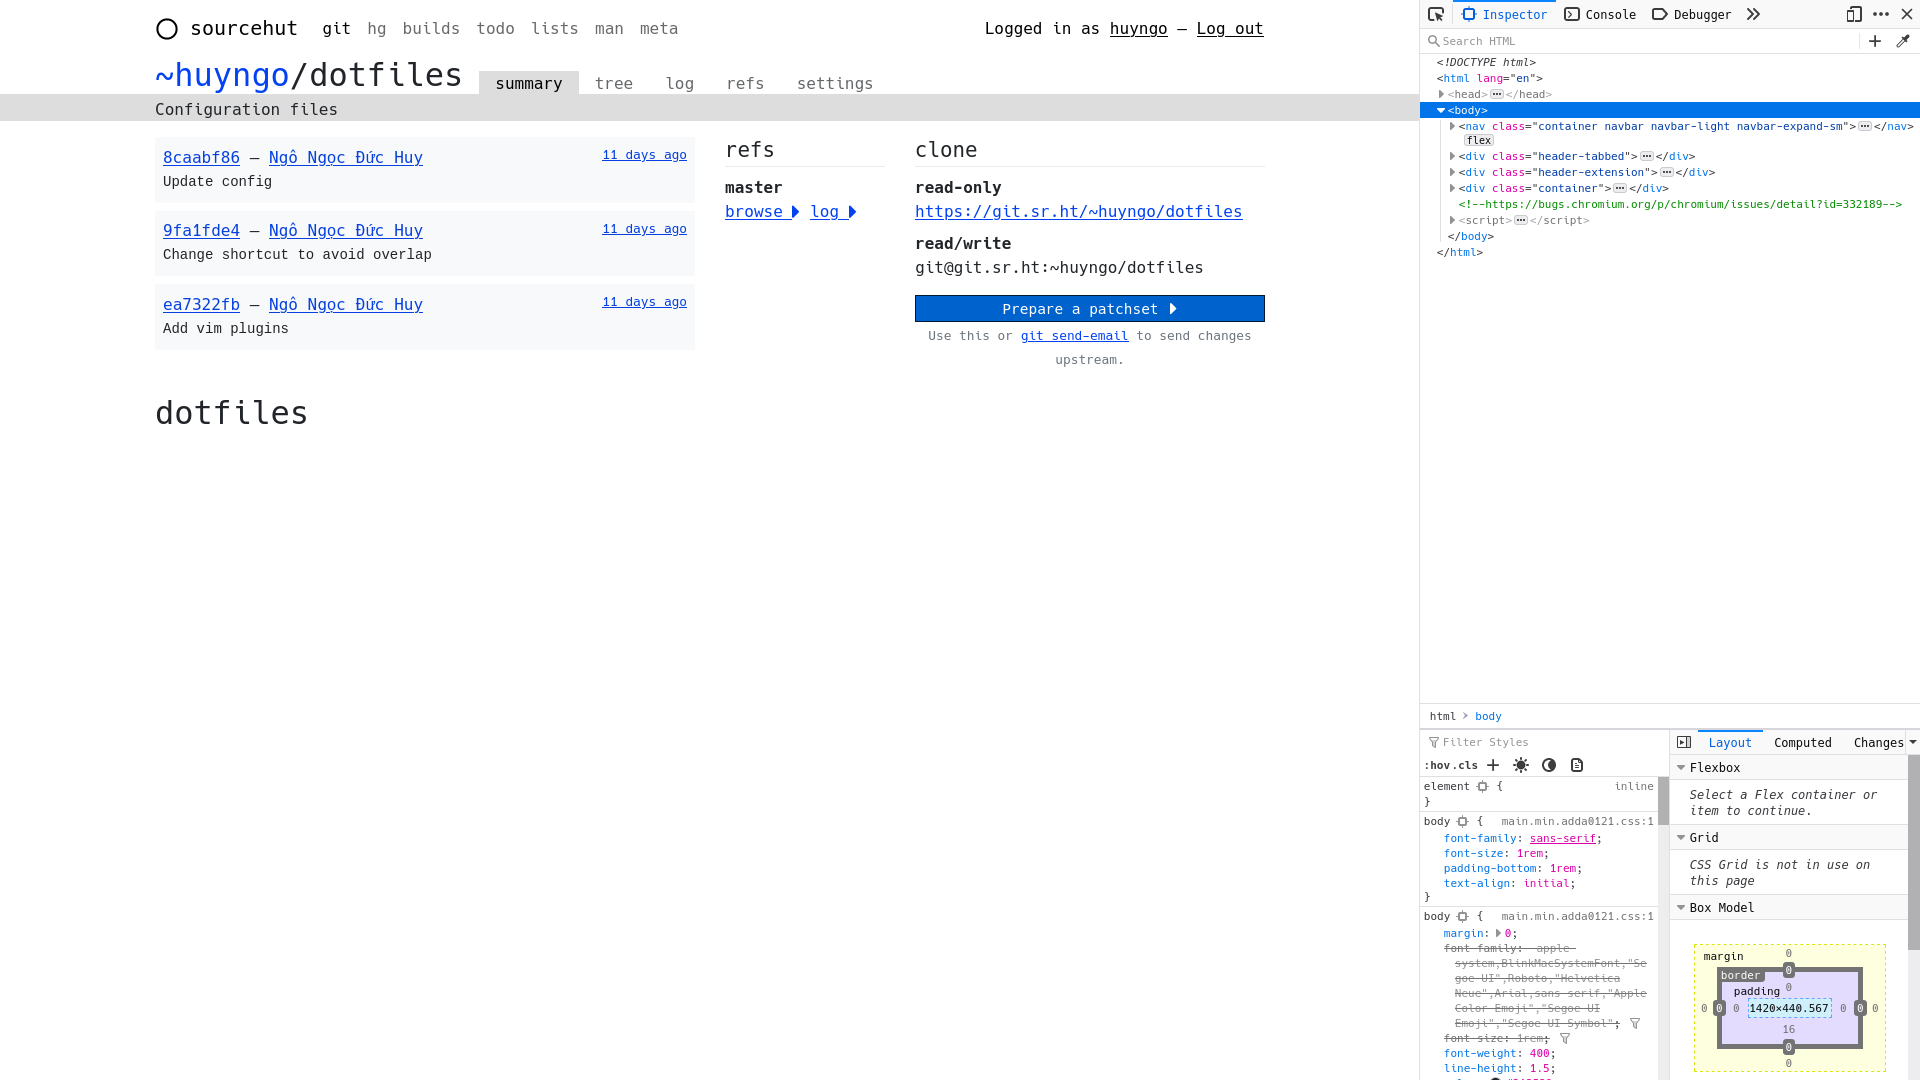
Task: Click filter icon beside overridden font-family
Action: [1635, 1023]
